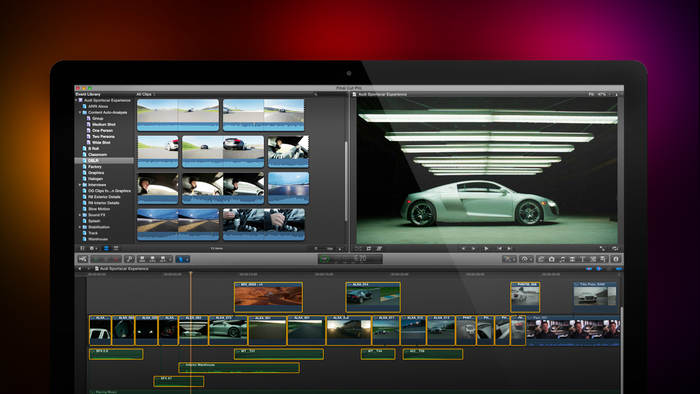This screenshot has height=394, width=700.
Task: Toggle audio skimming in the timeline
Action: [x=599, y=269]
